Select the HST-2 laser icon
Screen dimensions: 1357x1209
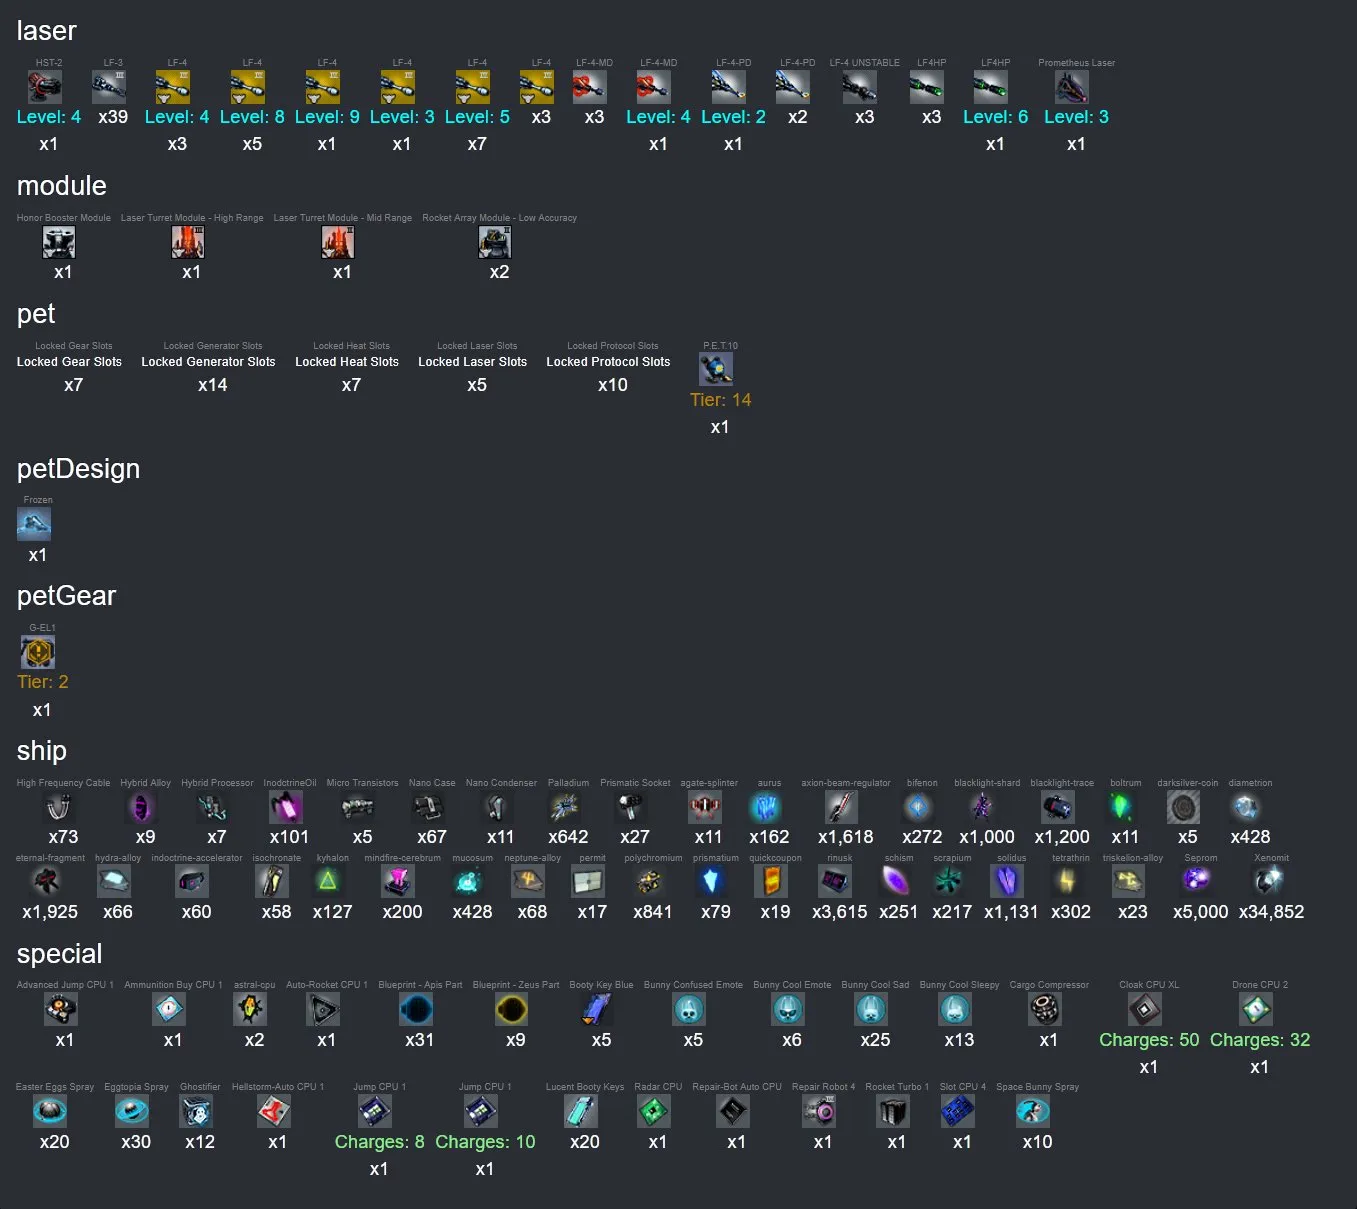click(x=46, y=87)
